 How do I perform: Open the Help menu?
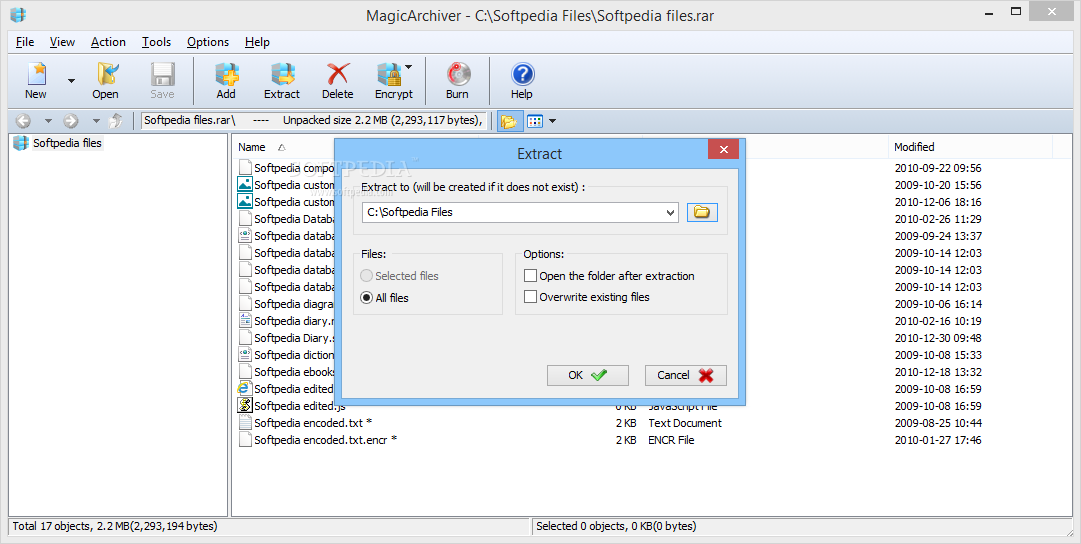point(257,42)
